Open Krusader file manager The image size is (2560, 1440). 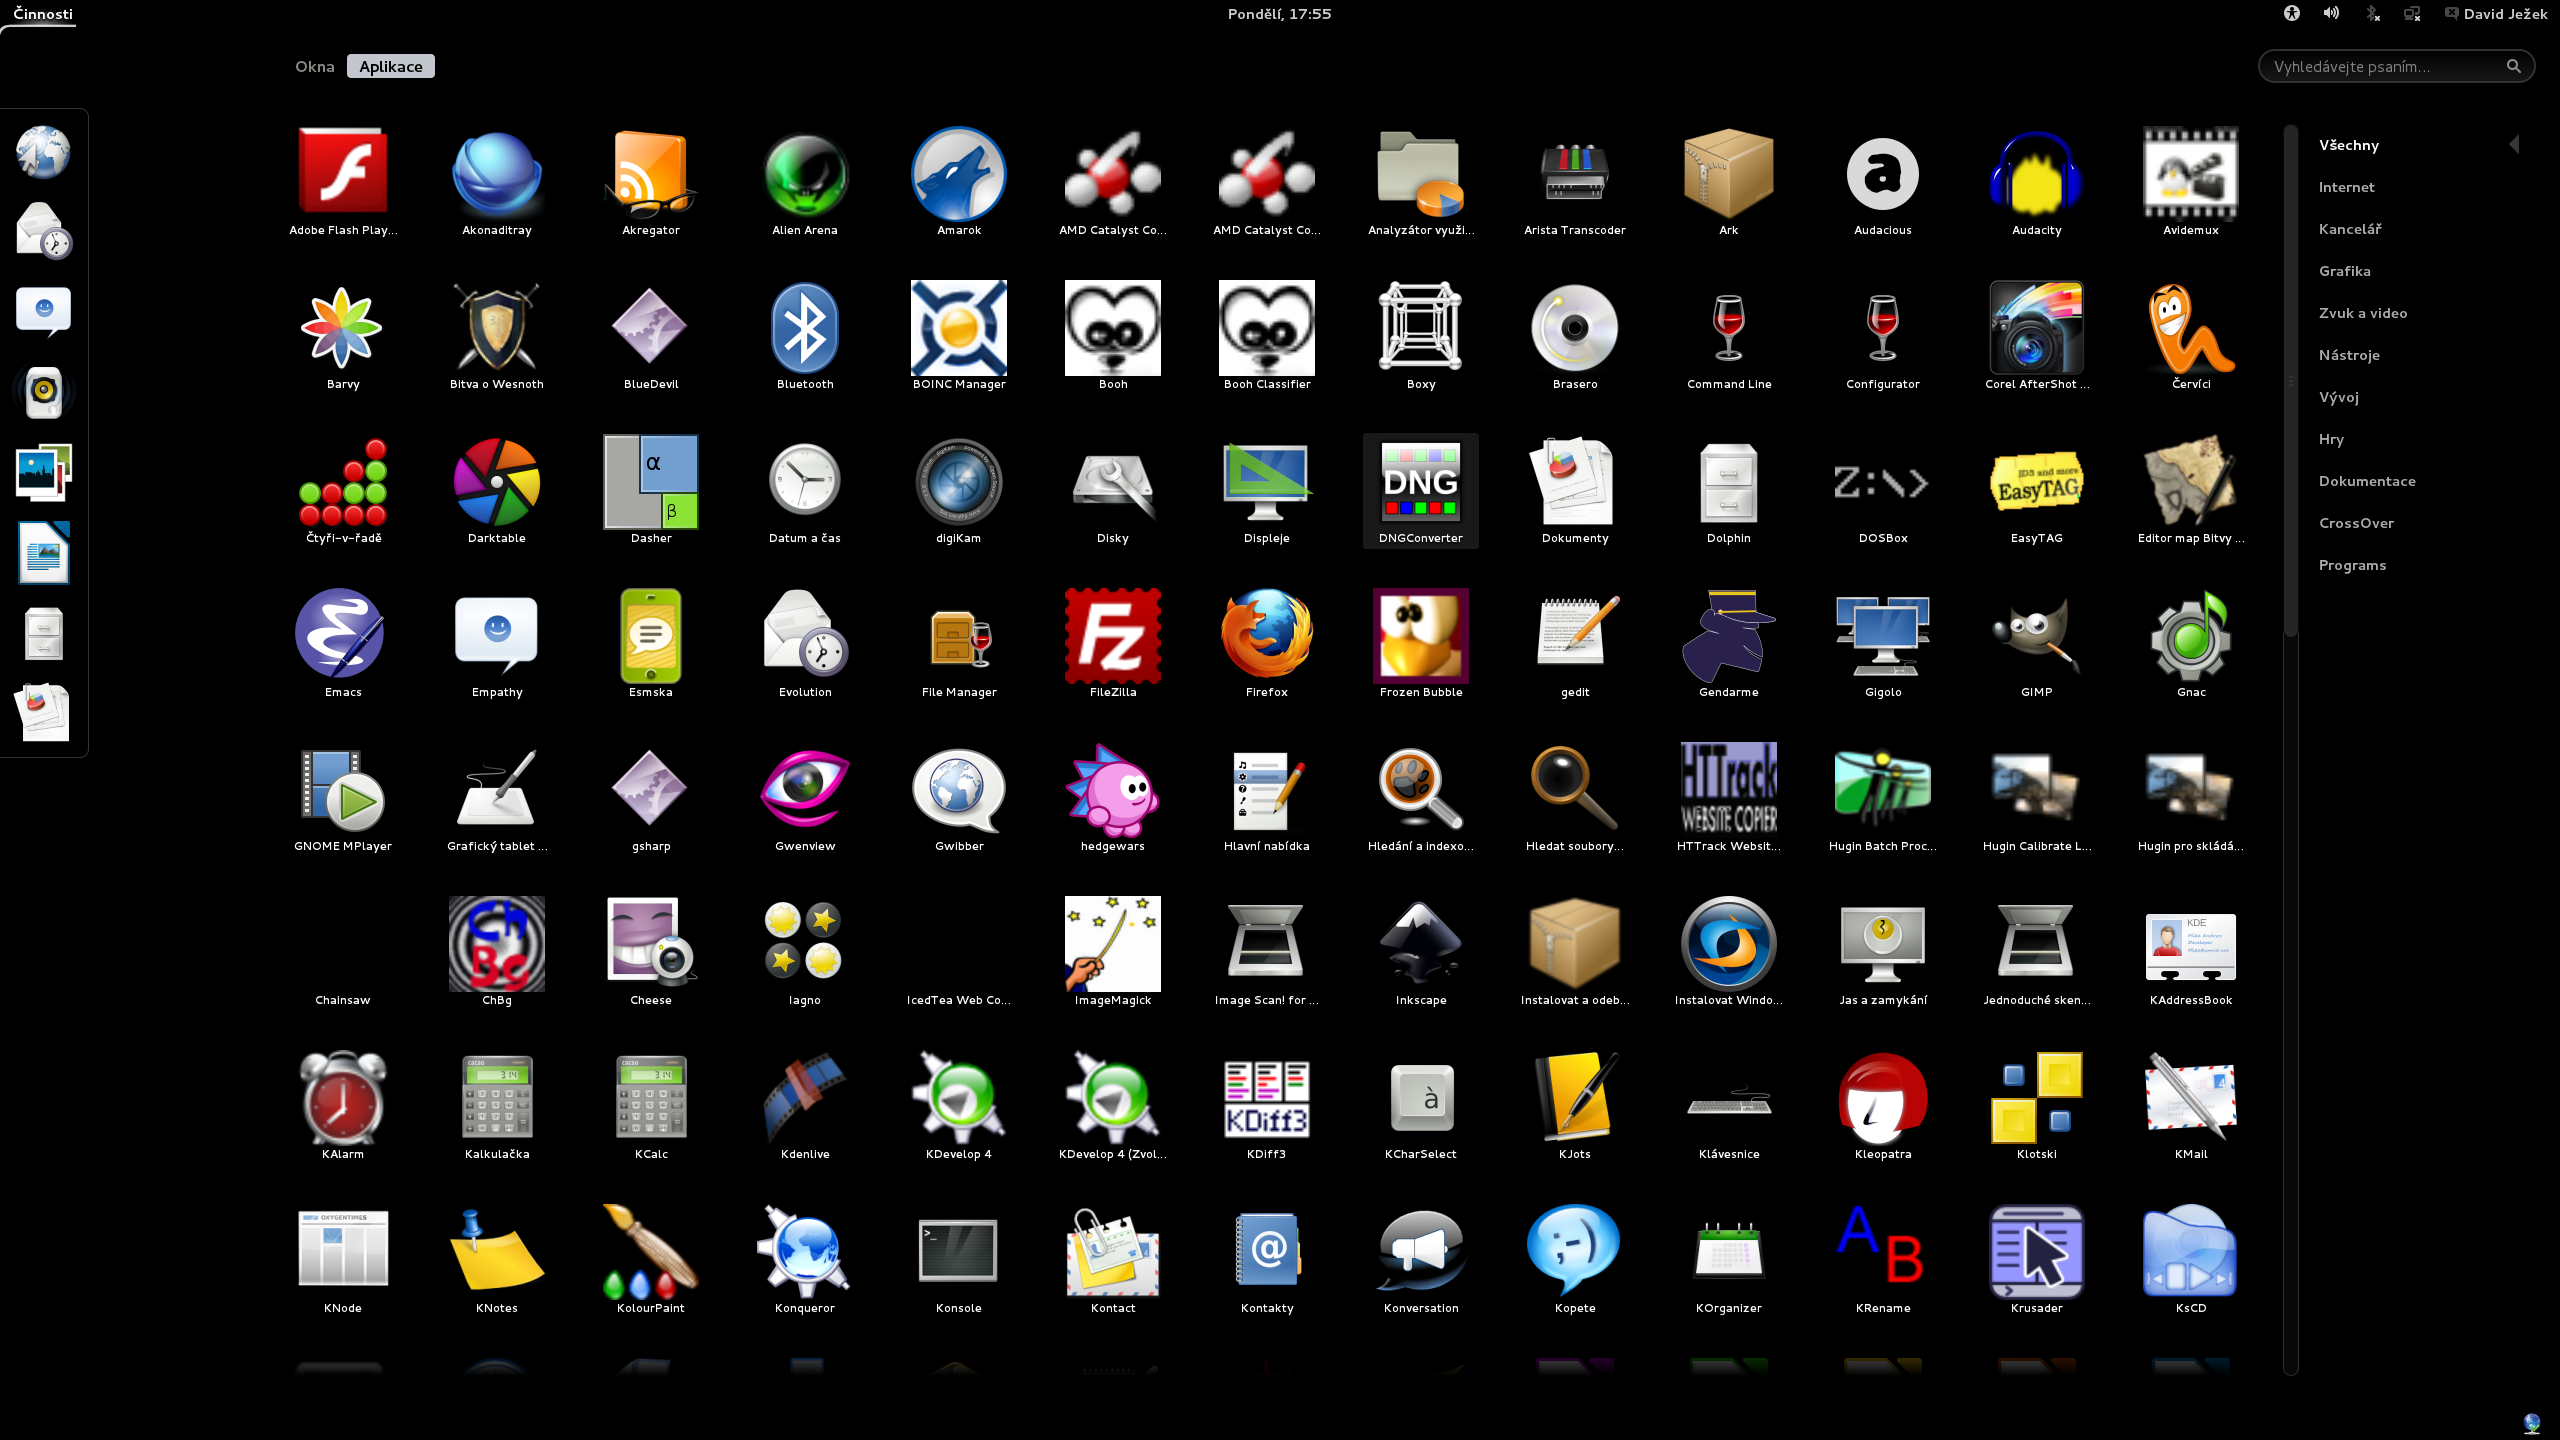pos(2037,1260)
